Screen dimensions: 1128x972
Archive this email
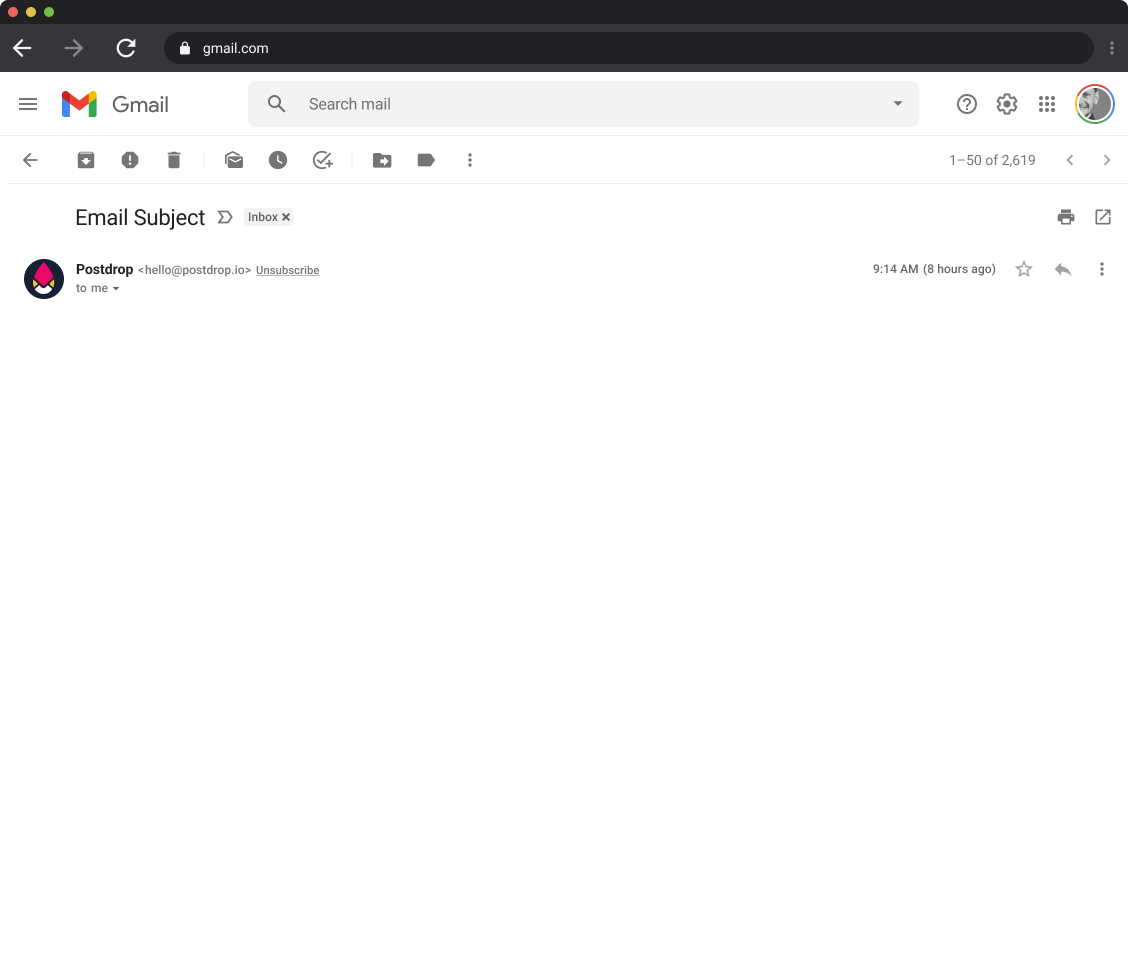(85, 160)
